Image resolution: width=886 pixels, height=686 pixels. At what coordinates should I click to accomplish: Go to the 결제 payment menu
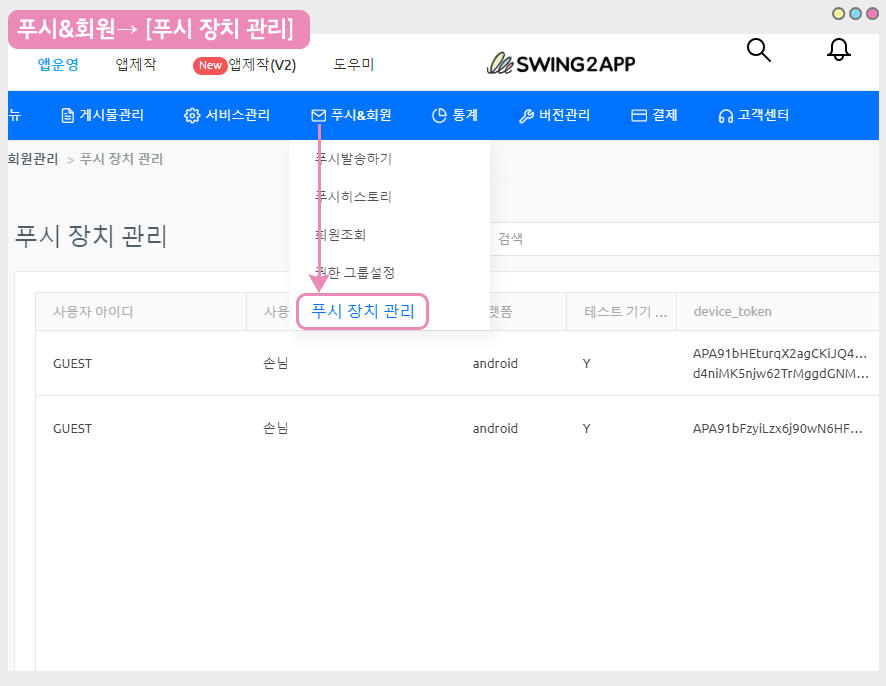pyautogui.click(x=654, y=115)
